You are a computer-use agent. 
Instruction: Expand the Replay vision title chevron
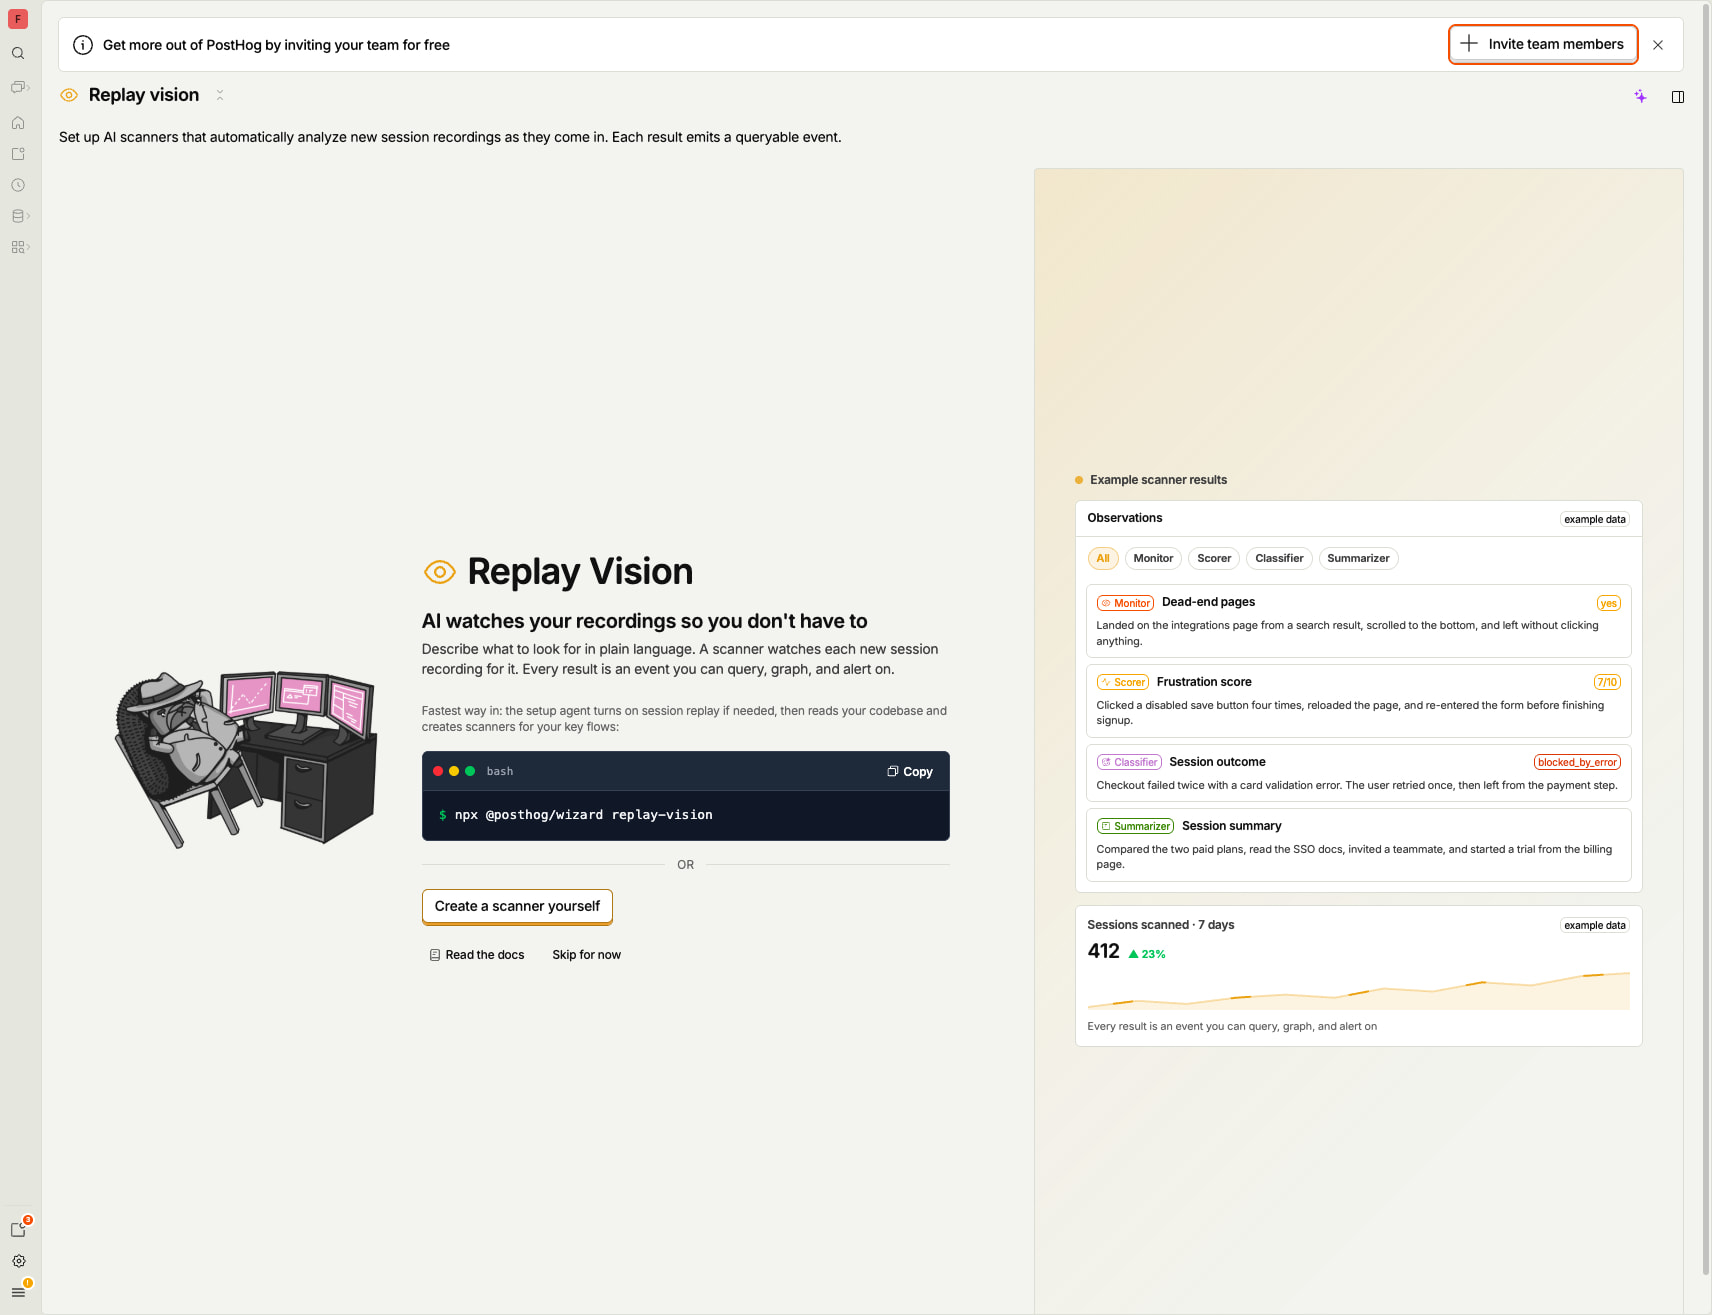[x=219, y=95]
